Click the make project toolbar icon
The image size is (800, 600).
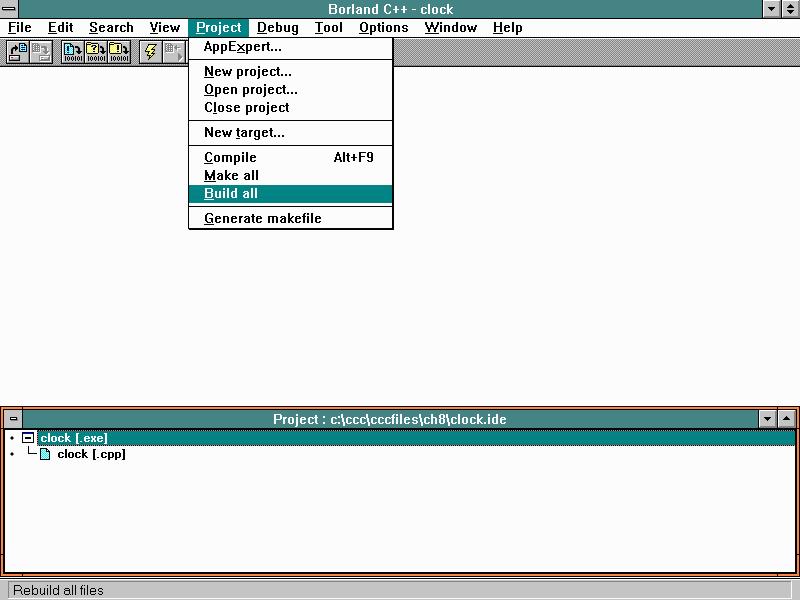click(96, 51)
